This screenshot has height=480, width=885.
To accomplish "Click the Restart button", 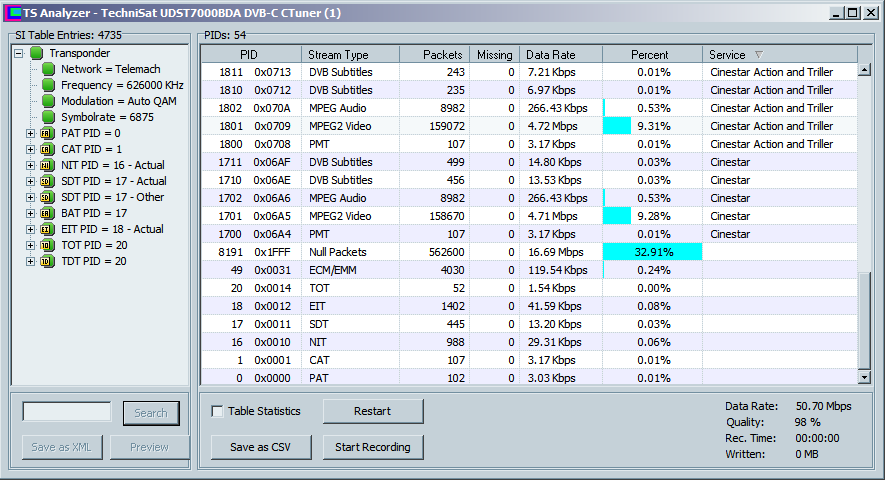I will (x=373, y=411).
